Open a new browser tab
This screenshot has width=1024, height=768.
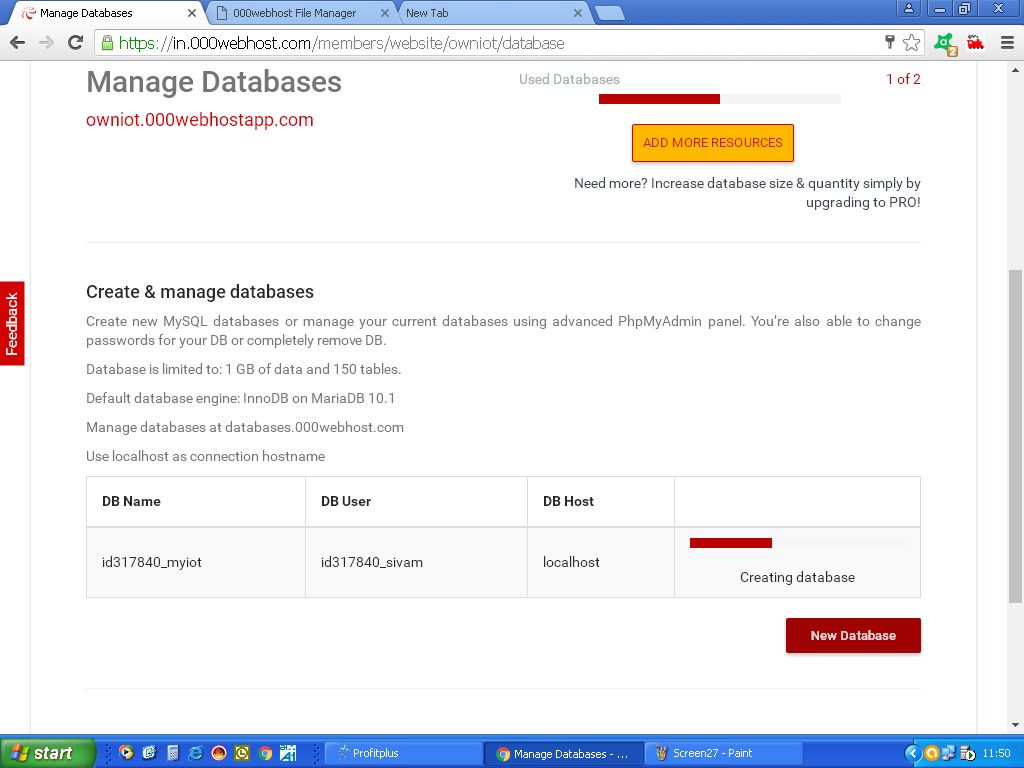610,14
